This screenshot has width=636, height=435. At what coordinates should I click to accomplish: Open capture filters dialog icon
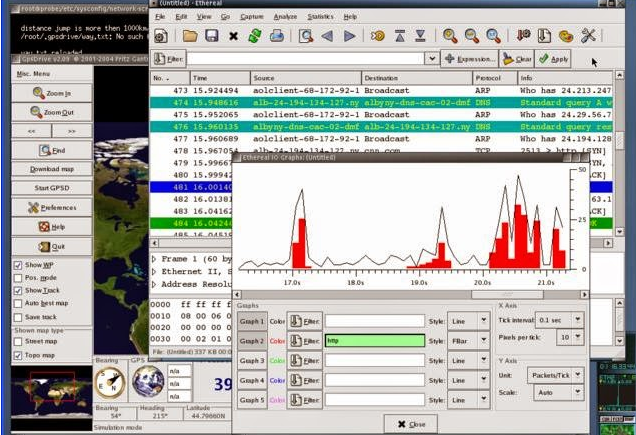tap(523, 36)
